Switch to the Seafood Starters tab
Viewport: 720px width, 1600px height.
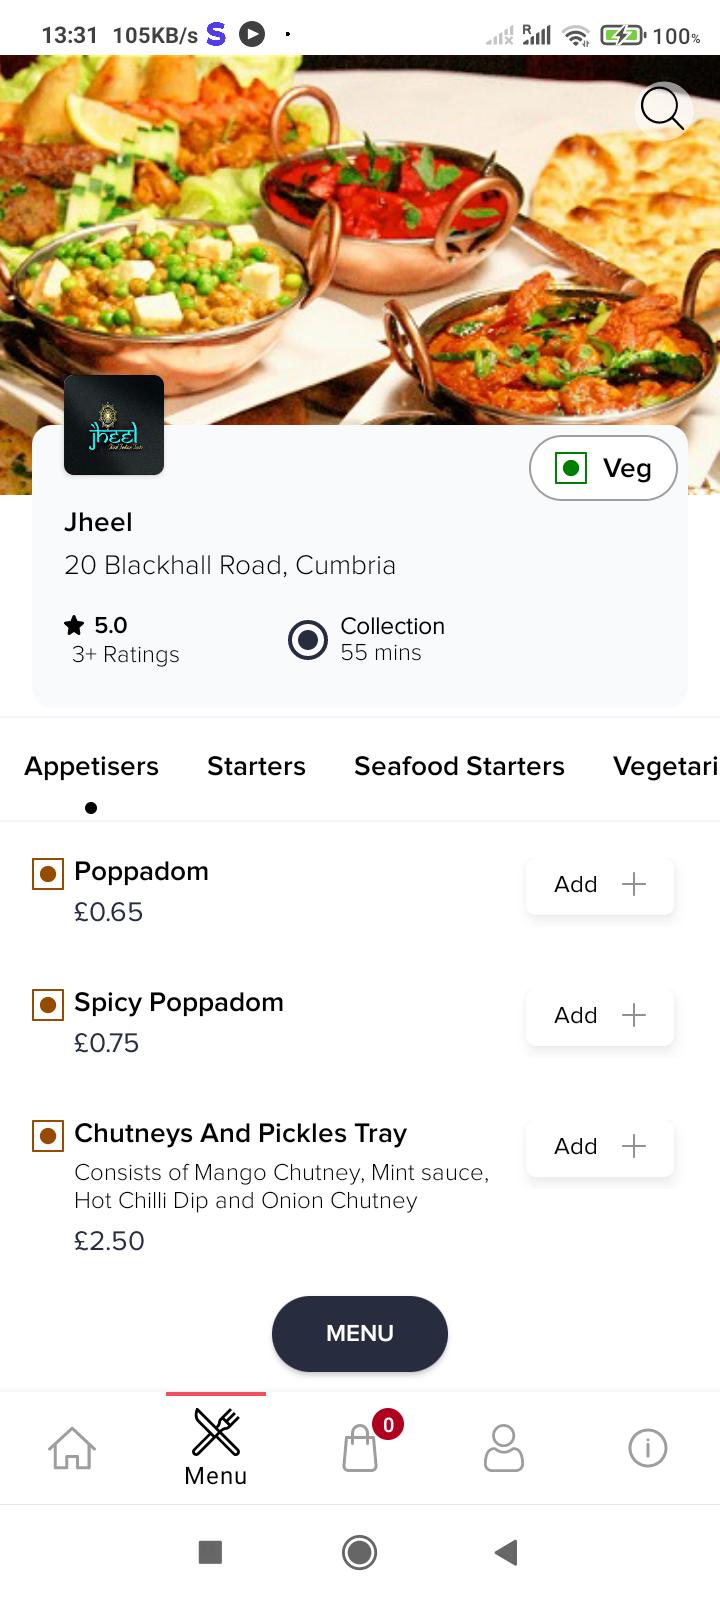tap(459, 766)
